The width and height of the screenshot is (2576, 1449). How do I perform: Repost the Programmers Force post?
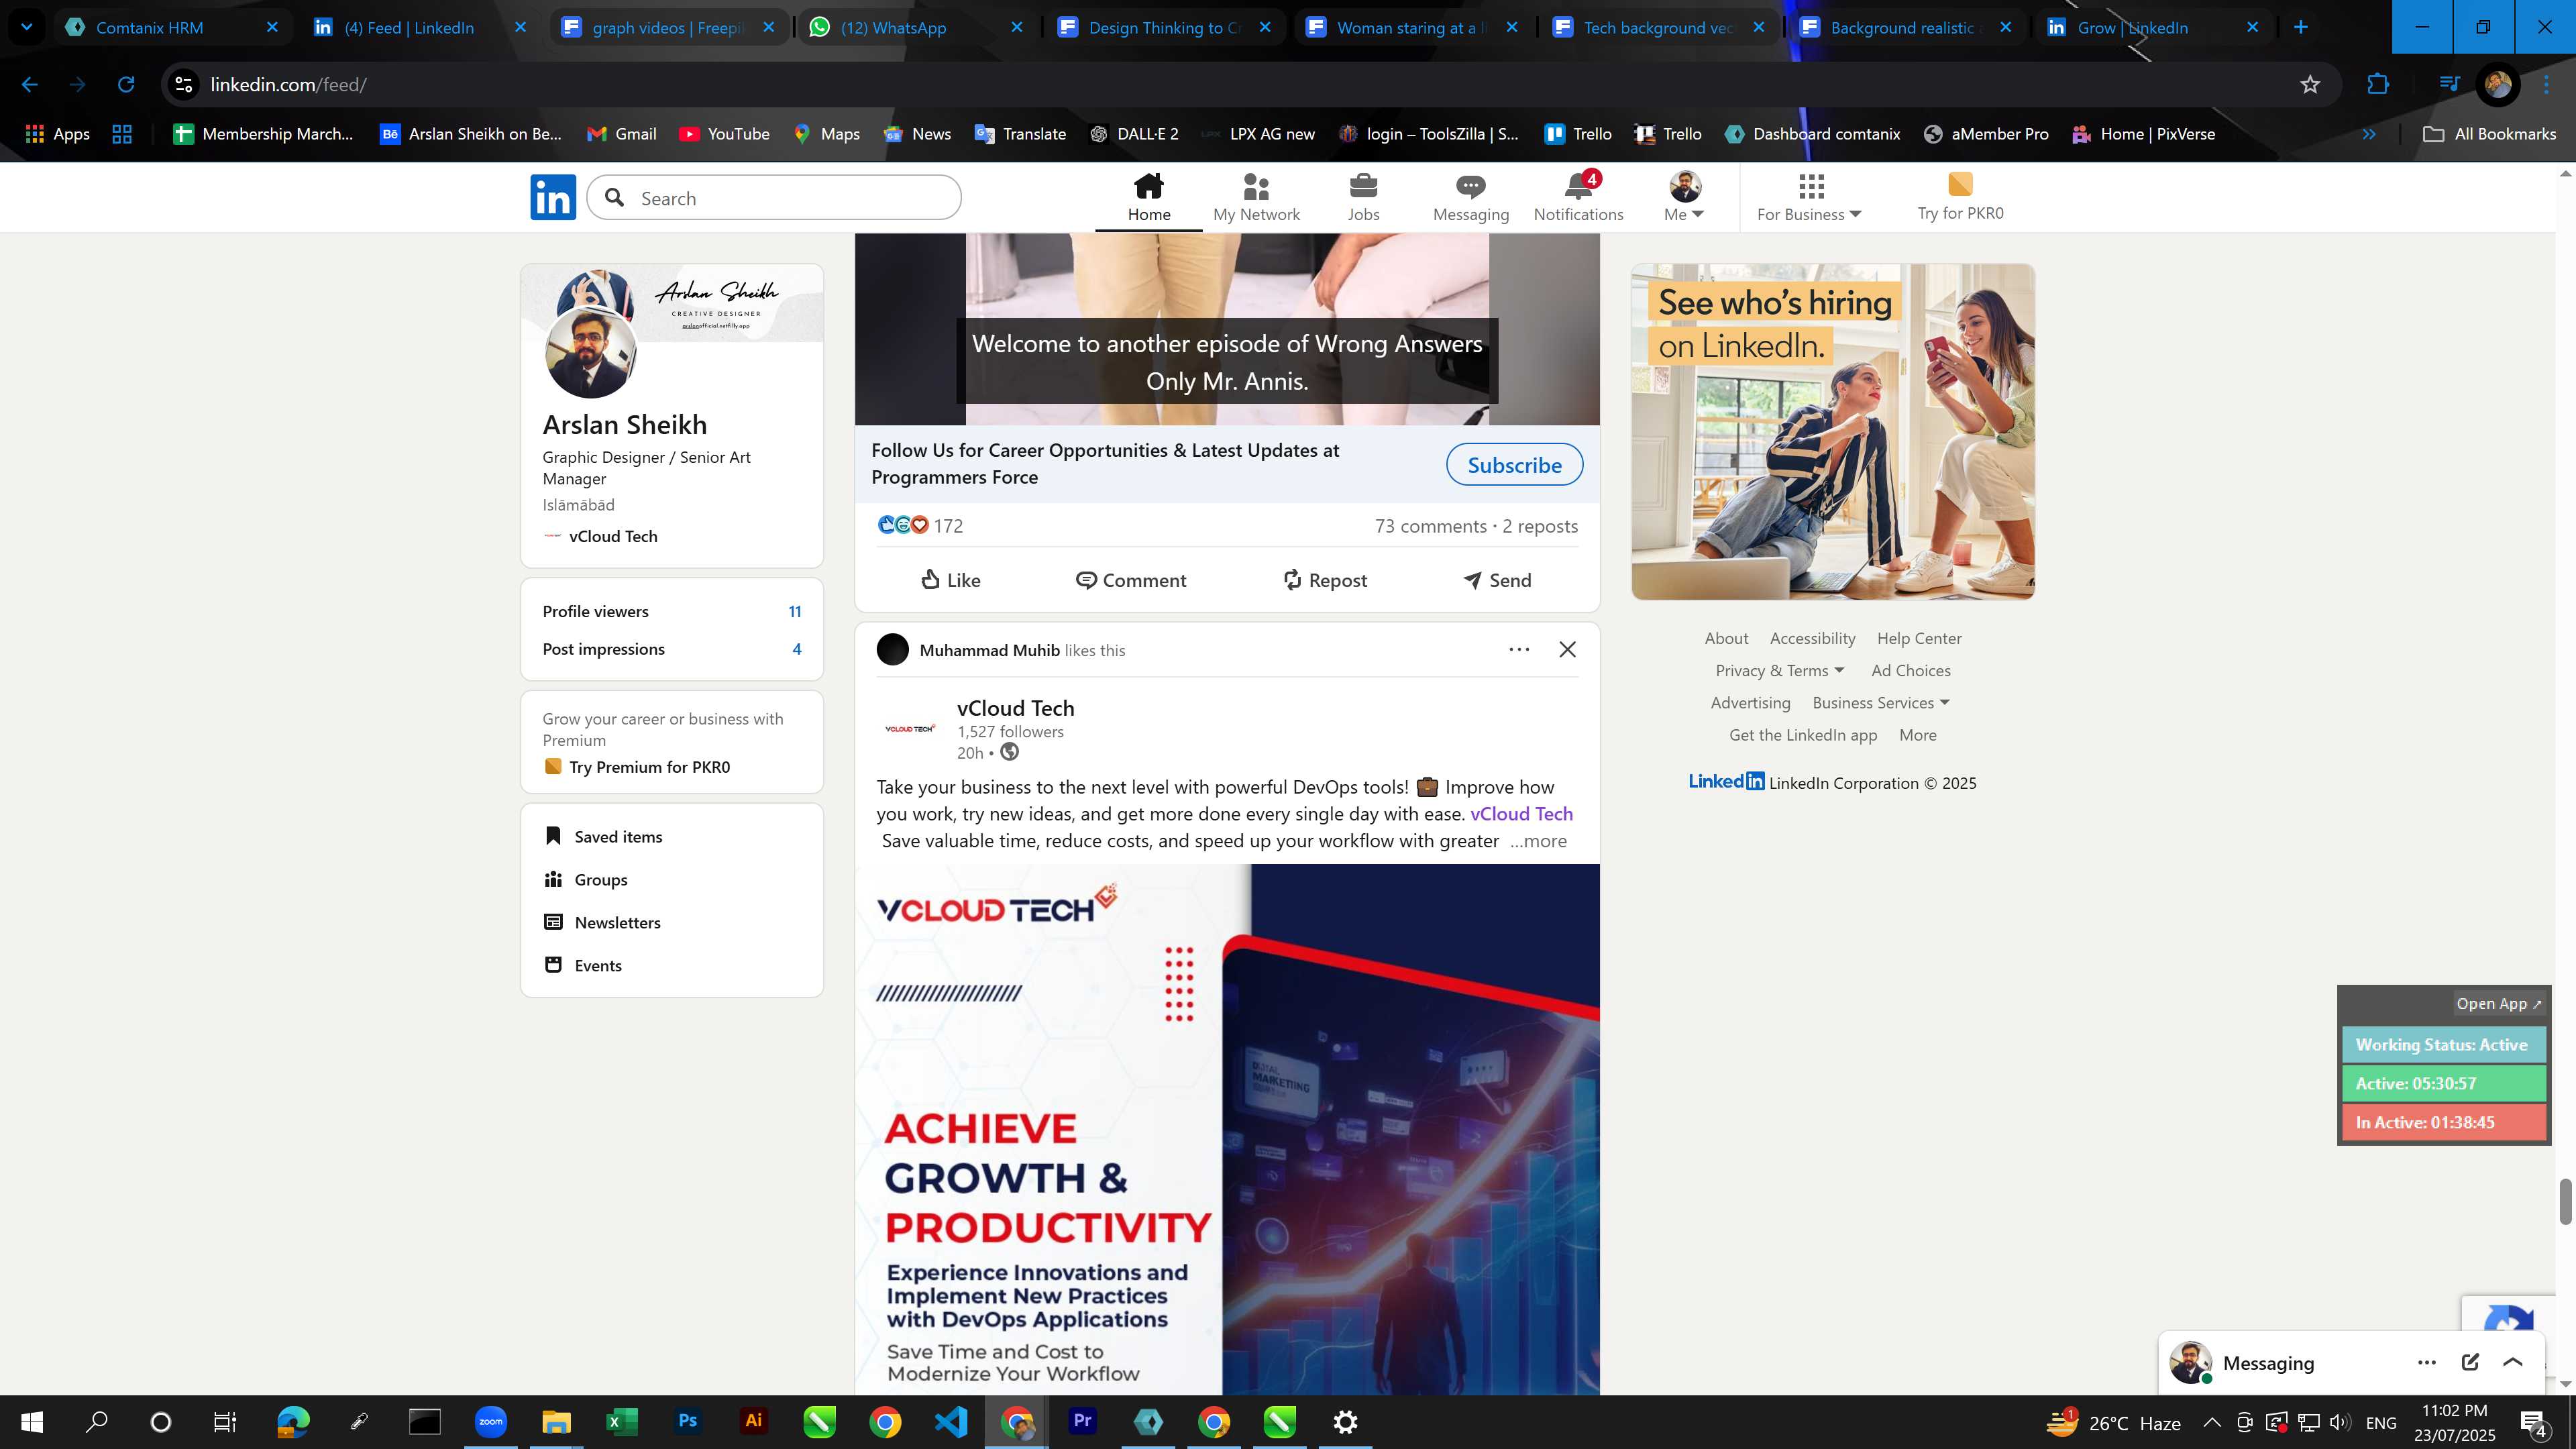[x=1324, y=580]
